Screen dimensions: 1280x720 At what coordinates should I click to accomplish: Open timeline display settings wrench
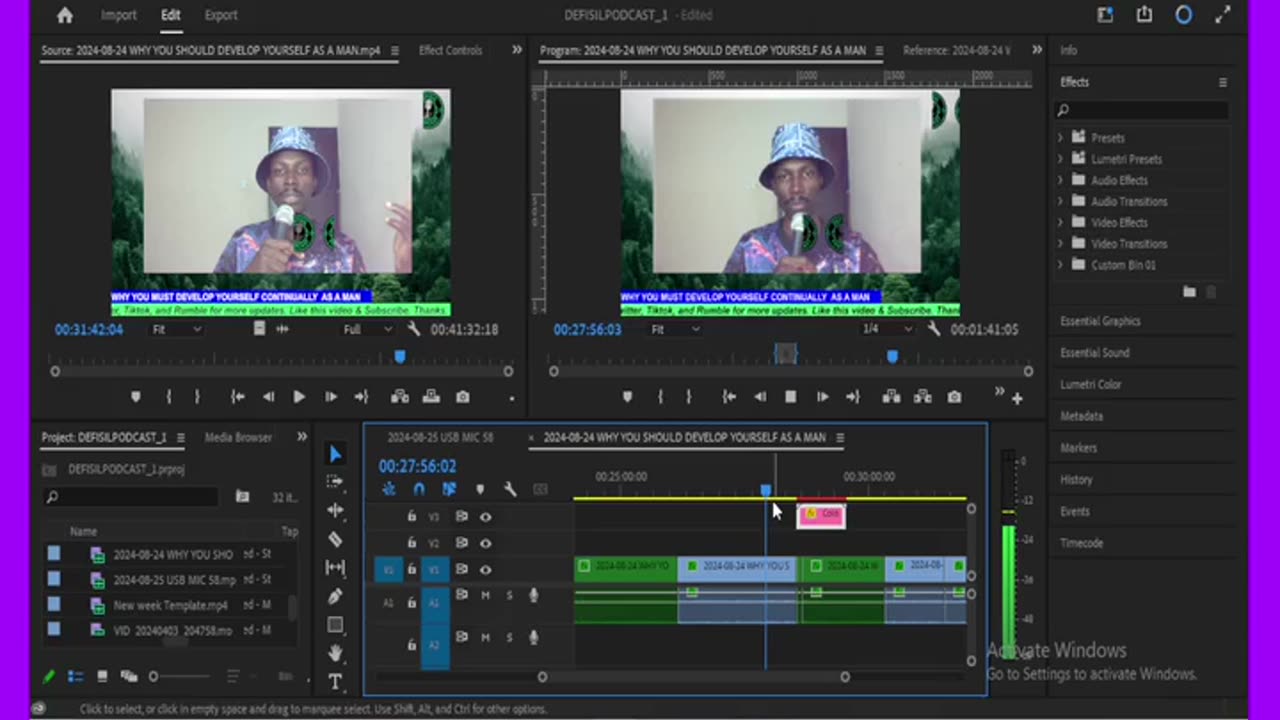[x=510, y=489]
